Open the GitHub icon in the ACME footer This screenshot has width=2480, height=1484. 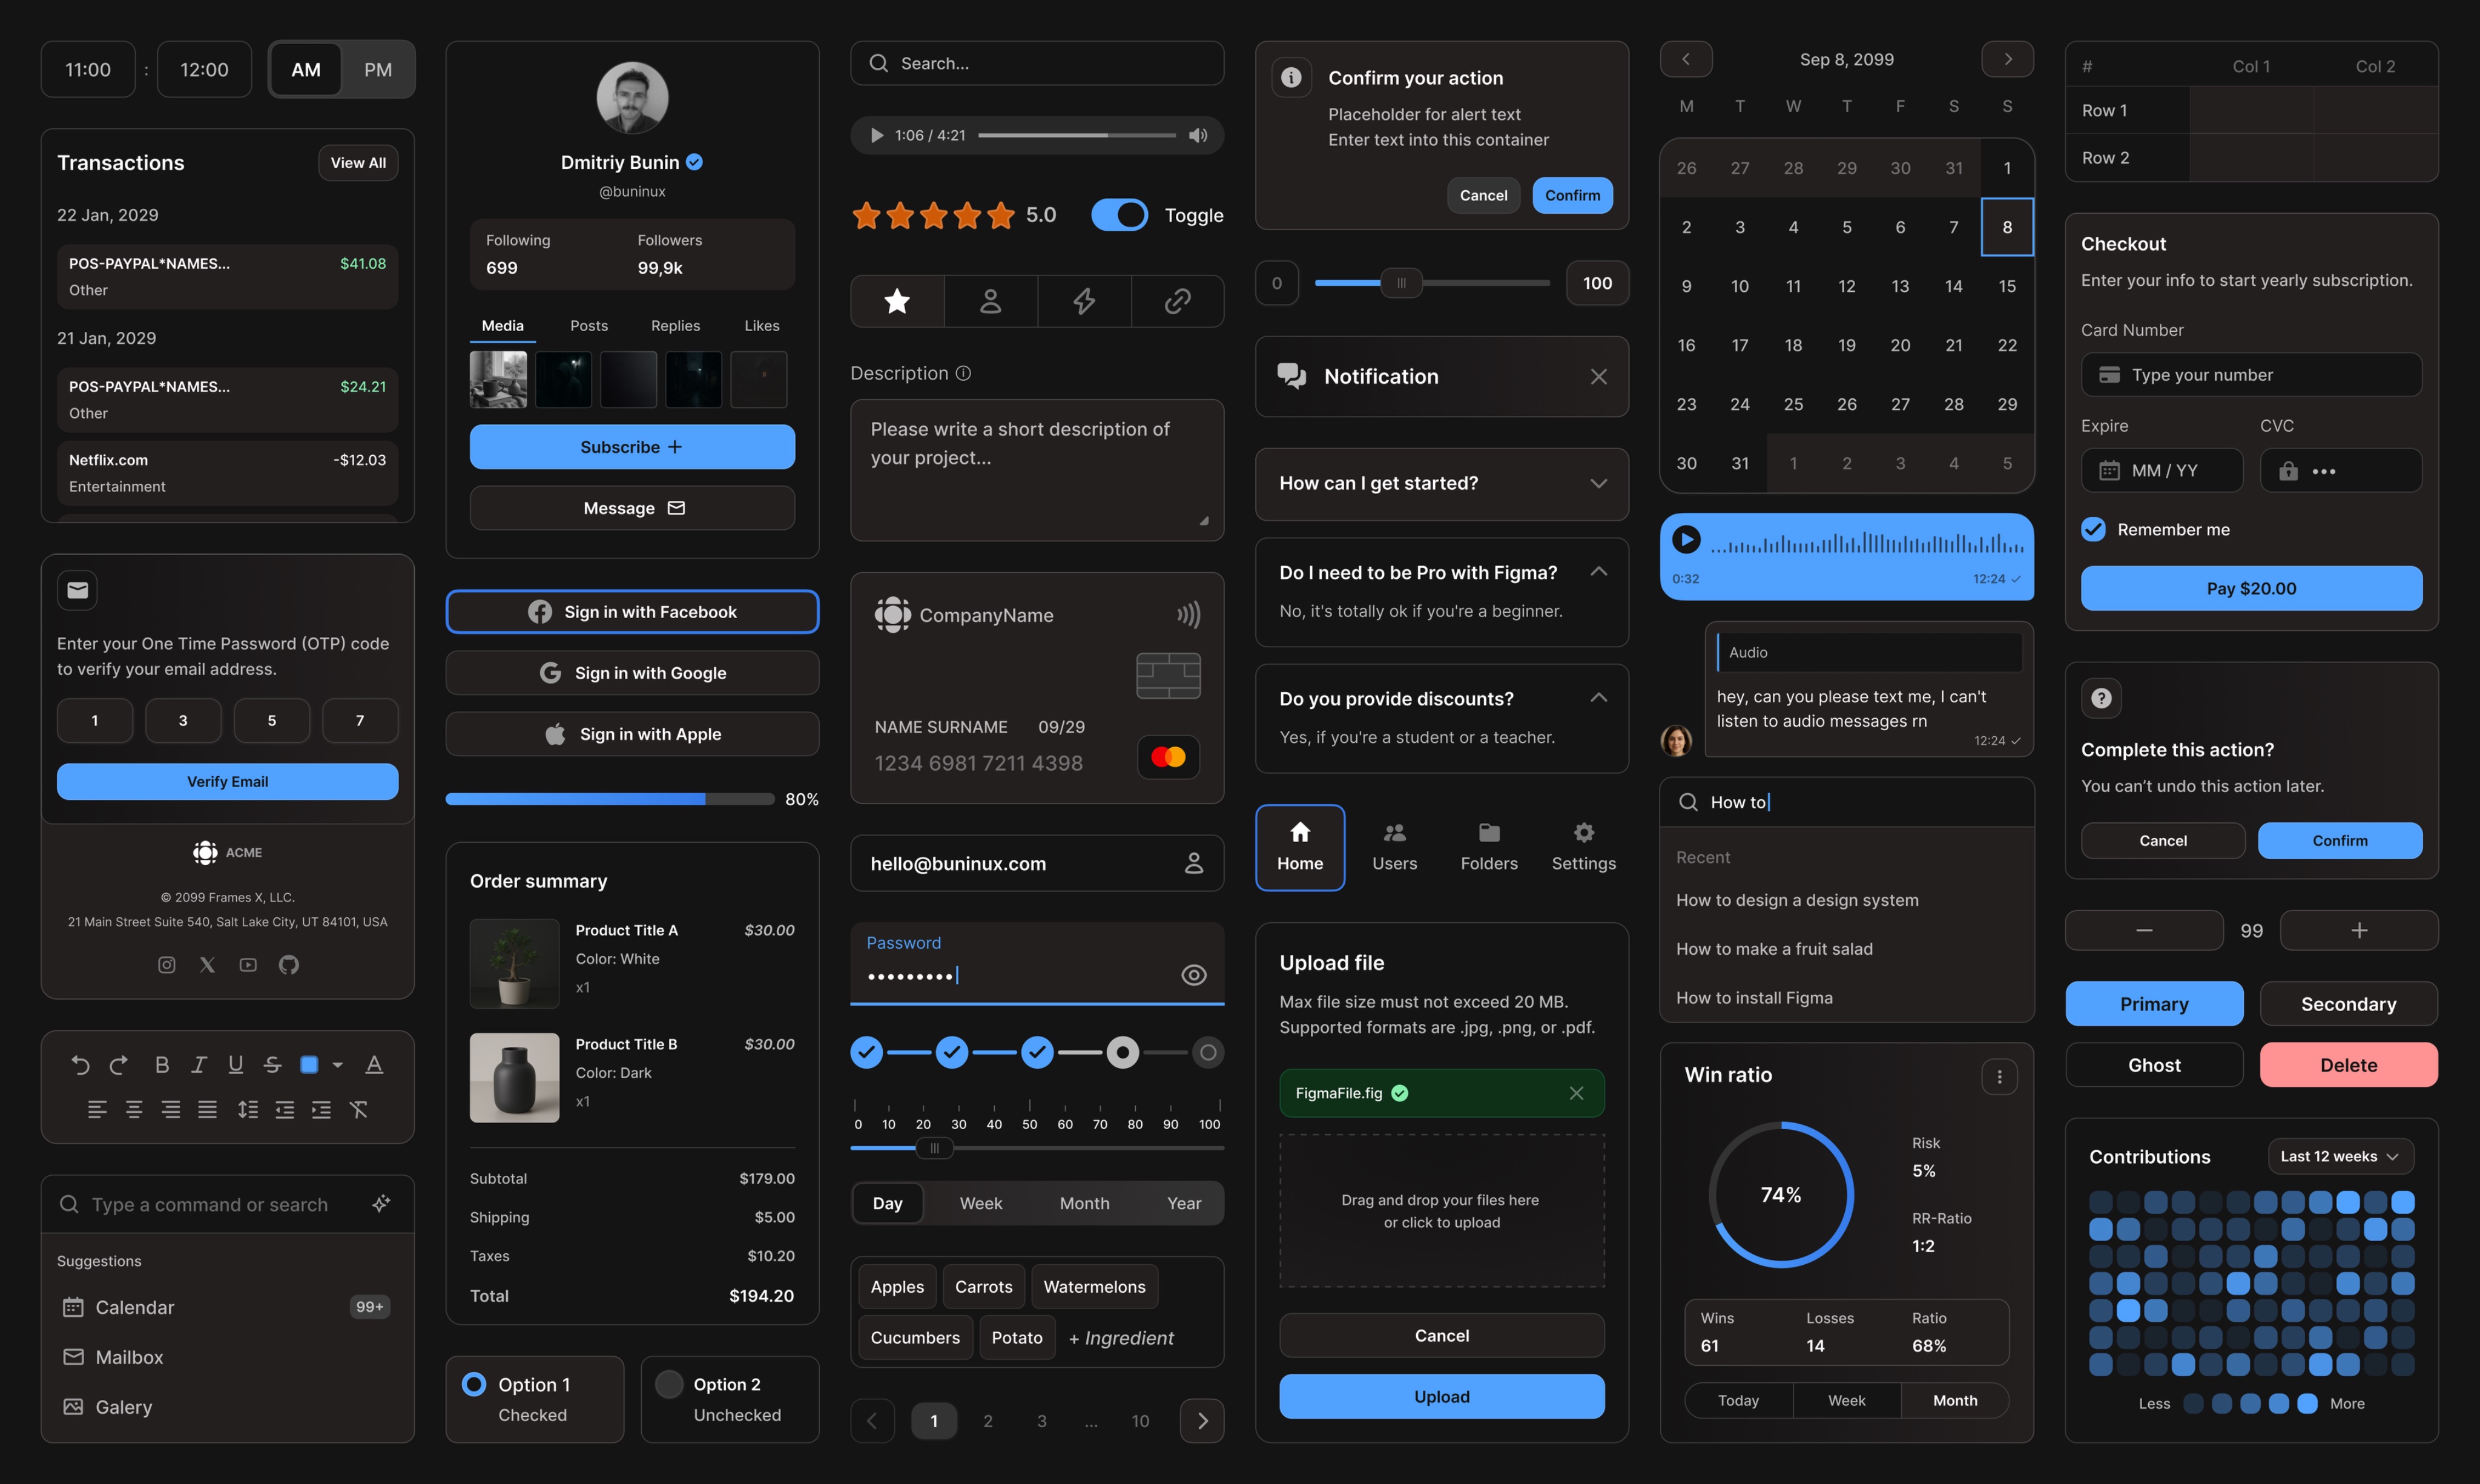click(289, 965)
